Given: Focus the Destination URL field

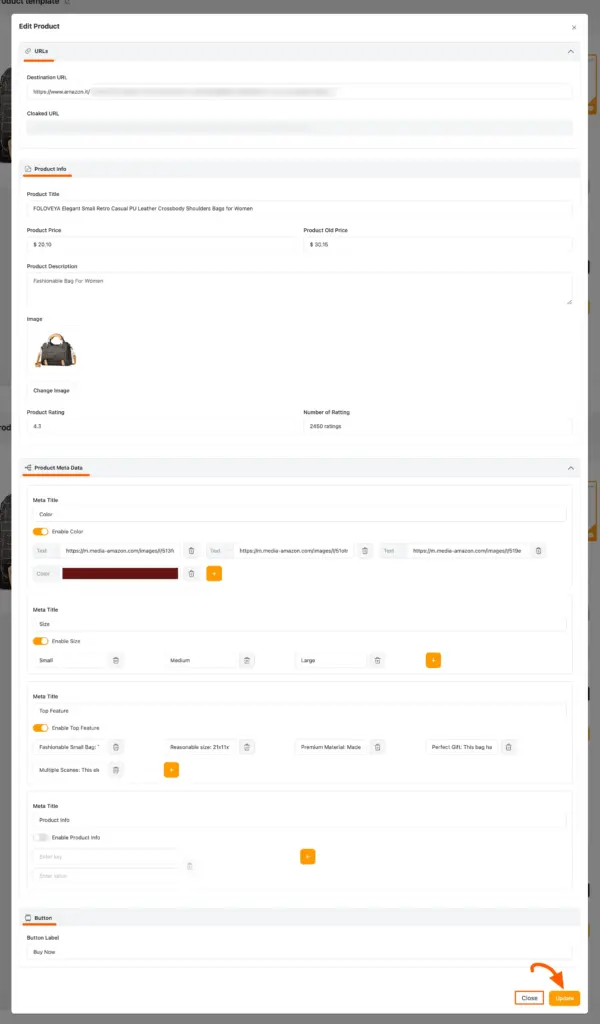Looking at the screenshot, I should [x=300, y=92].
